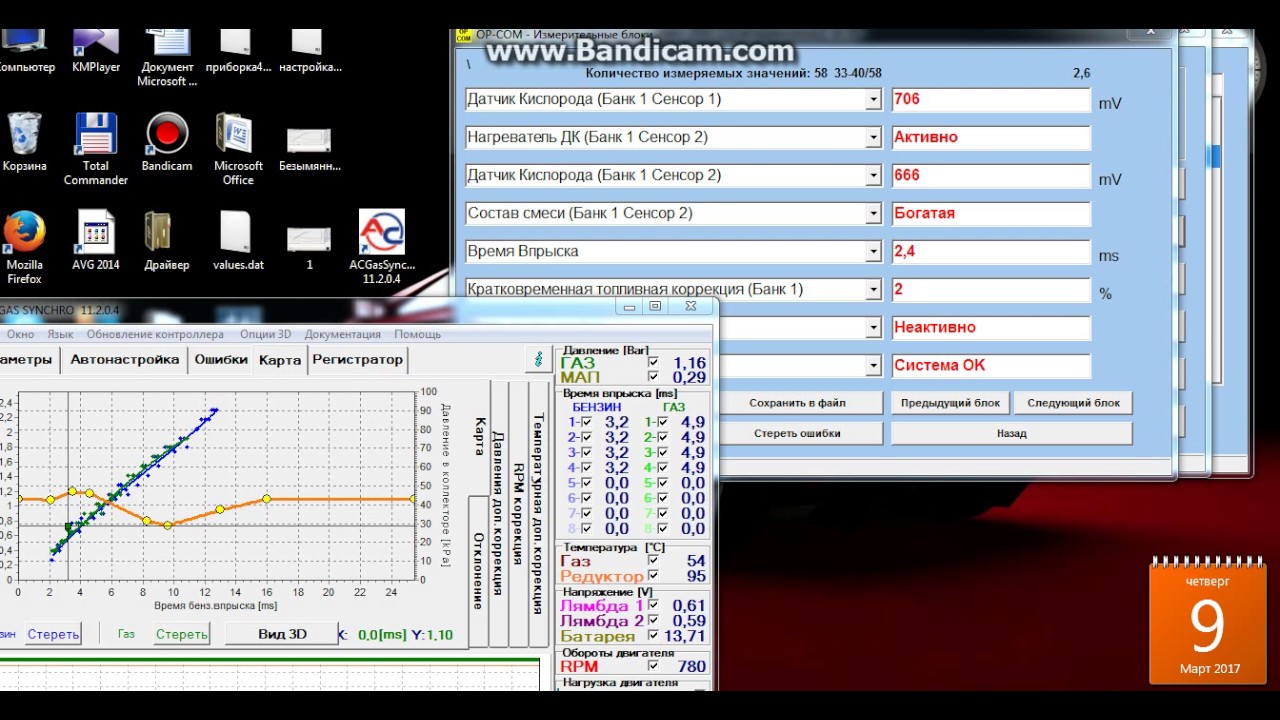Toggle gas injector 1 checkbox
Viewport: 1280px width, 720px height.
pos(662,423)
